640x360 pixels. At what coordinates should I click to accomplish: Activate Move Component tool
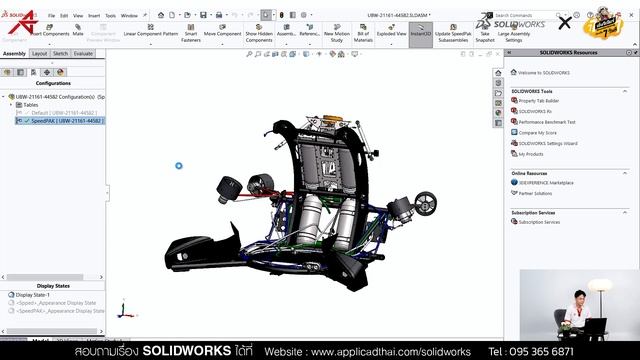click(x=222, y=30)
